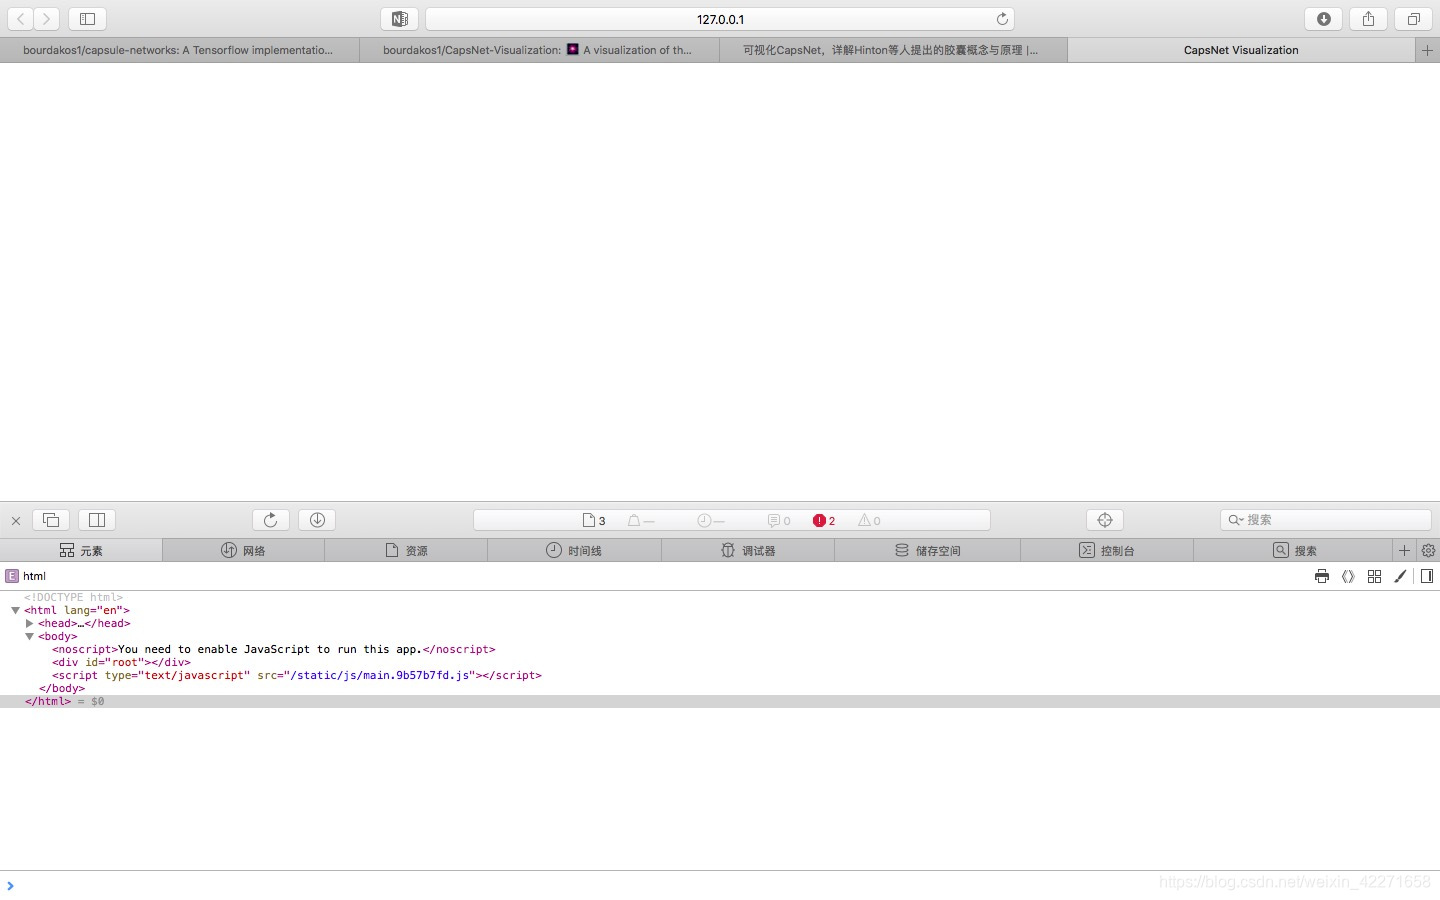Open a new Safari tab with plus

(x=1427, y=50)
